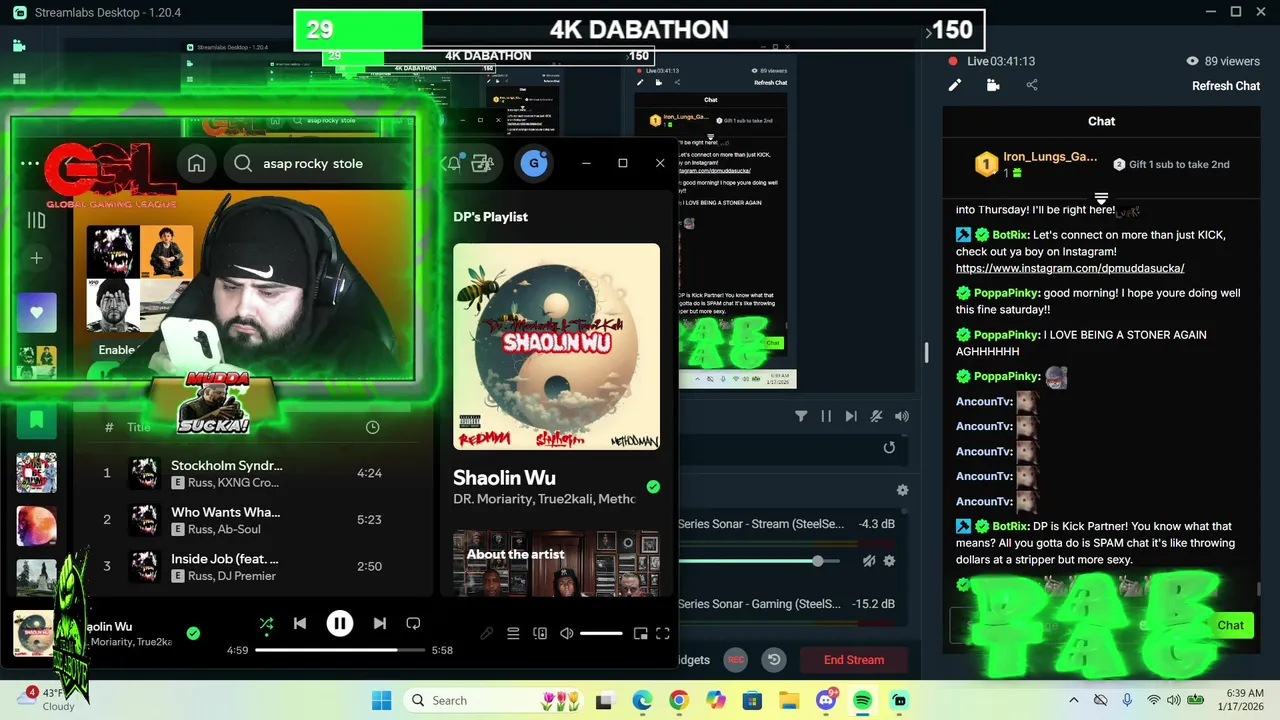The width and height of the screenshot is (1280, 720).
Task: Open Spotify notifications bell icon
Action: (453, 164)
